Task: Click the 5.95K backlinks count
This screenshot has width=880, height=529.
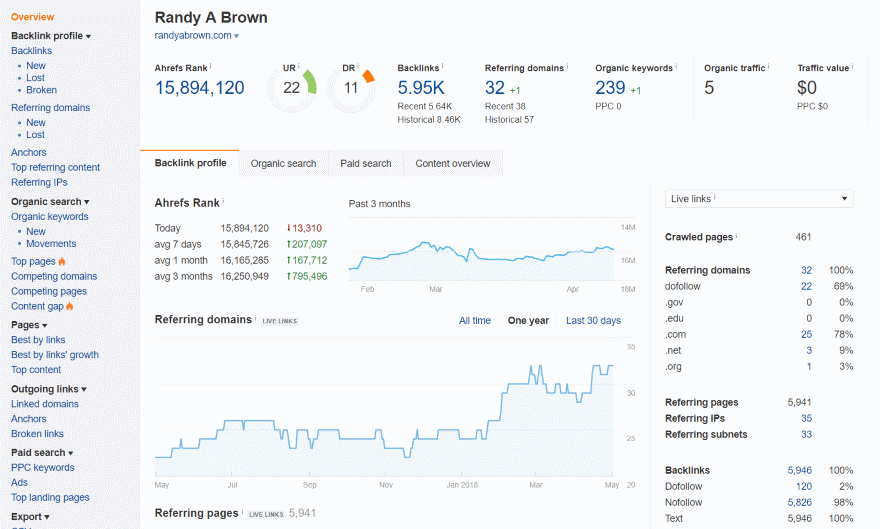Action: [x=421, y=88]
